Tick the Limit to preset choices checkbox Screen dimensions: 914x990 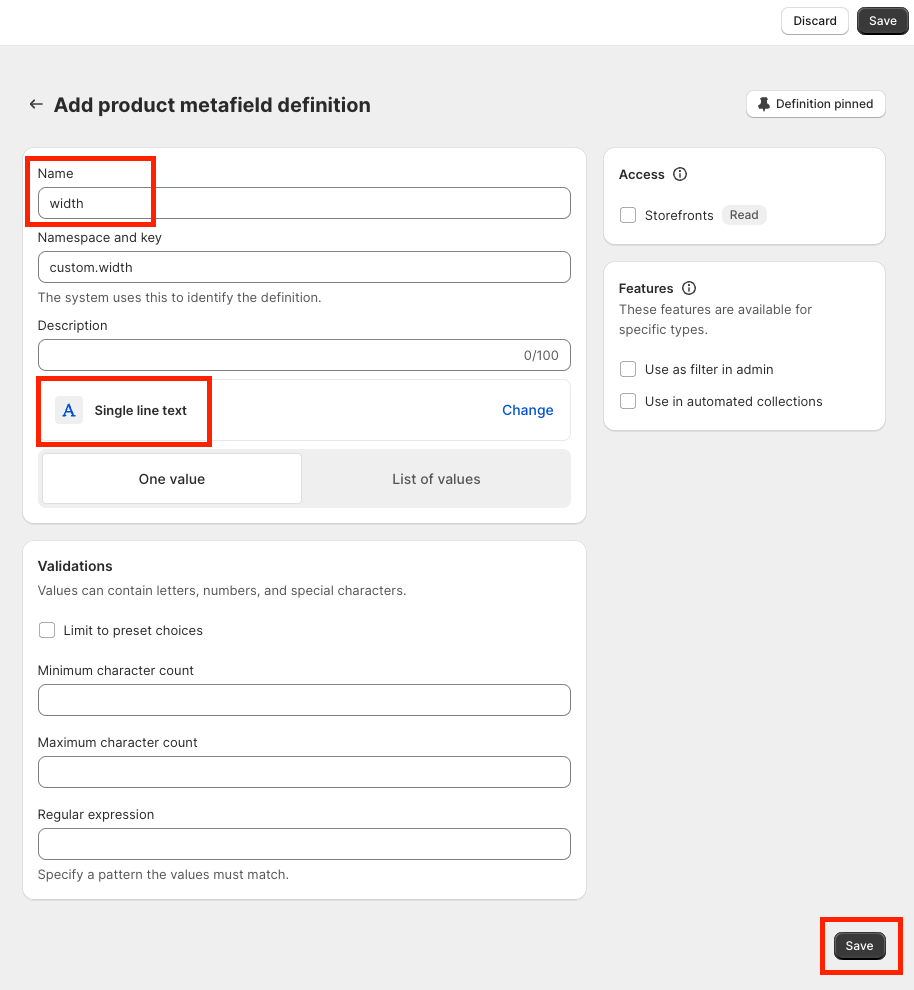(47, 630)
